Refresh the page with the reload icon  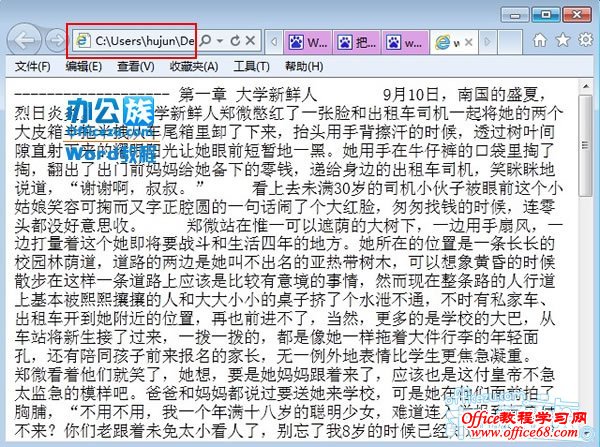click(x=235, y=40)
